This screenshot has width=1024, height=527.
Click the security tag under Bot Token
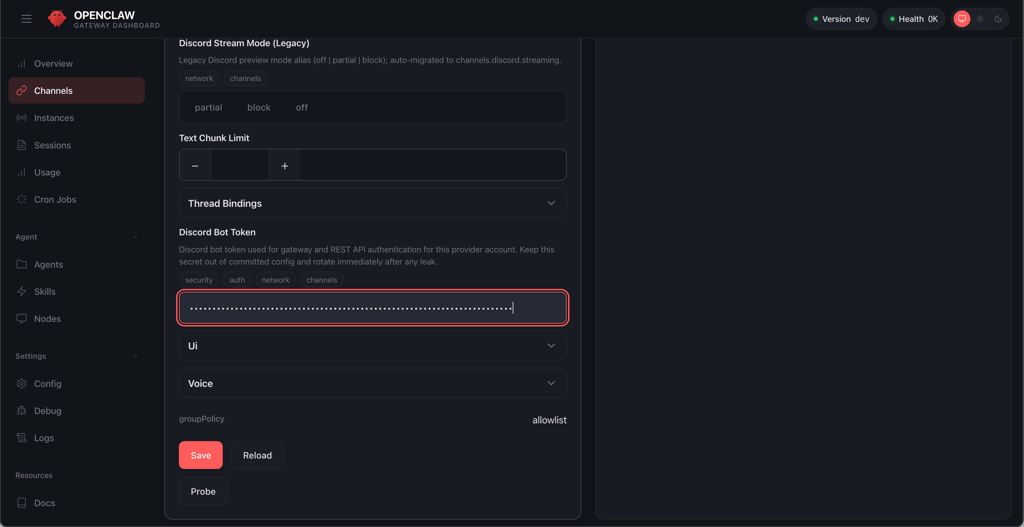click(x=199, y=279)
